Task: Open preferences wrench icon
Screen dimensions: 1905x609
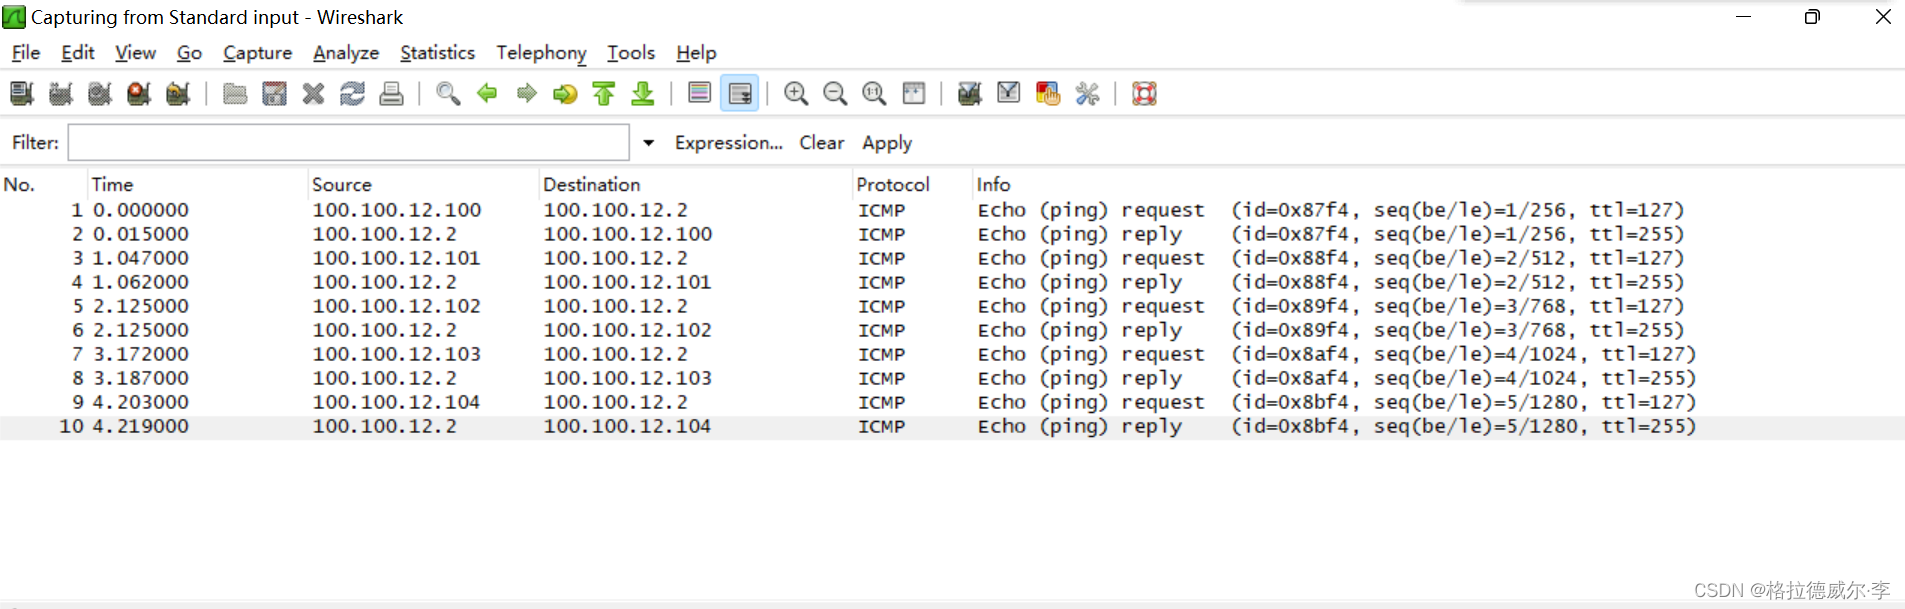Action: pos(1087,94)
